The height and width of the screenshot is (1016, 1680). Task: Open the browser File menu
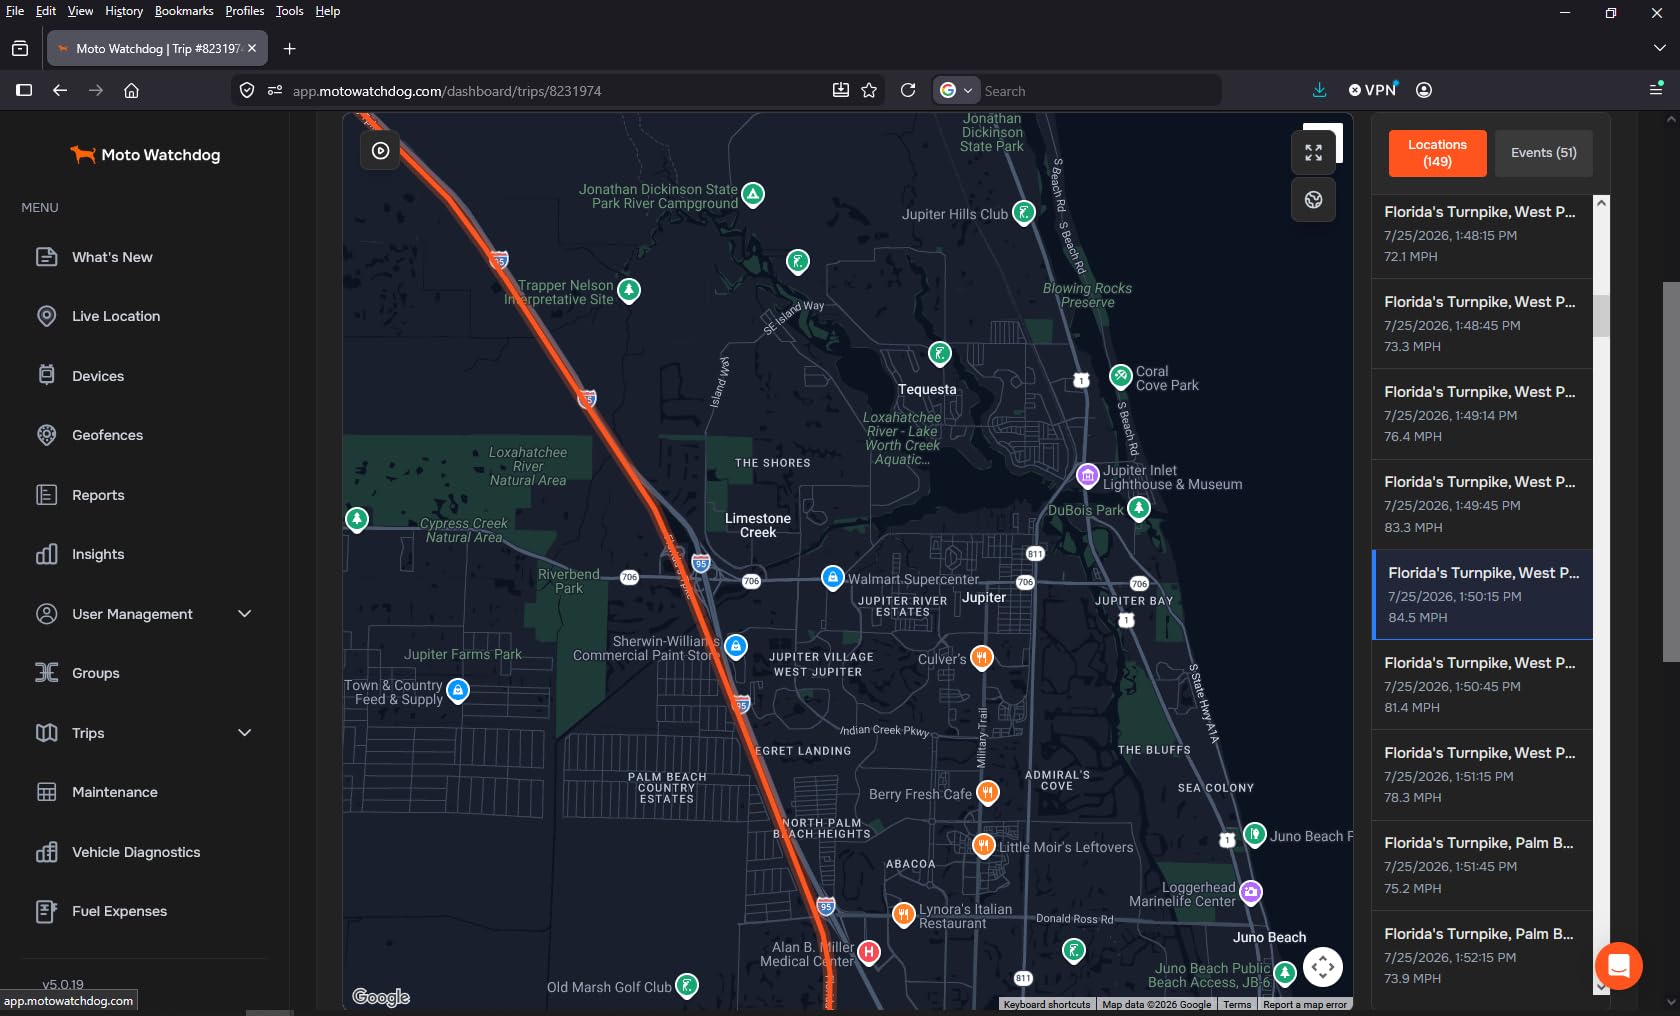coord(15,11)
